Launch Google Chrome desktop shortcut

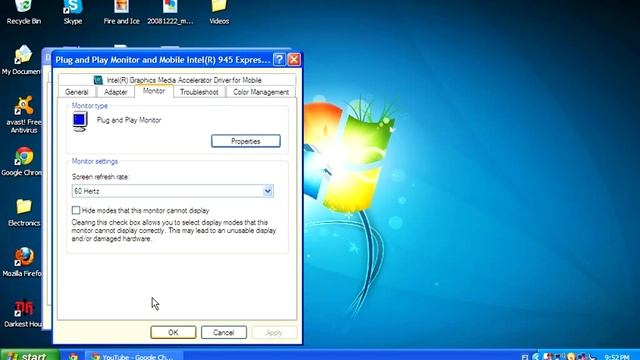click(22, 162)
